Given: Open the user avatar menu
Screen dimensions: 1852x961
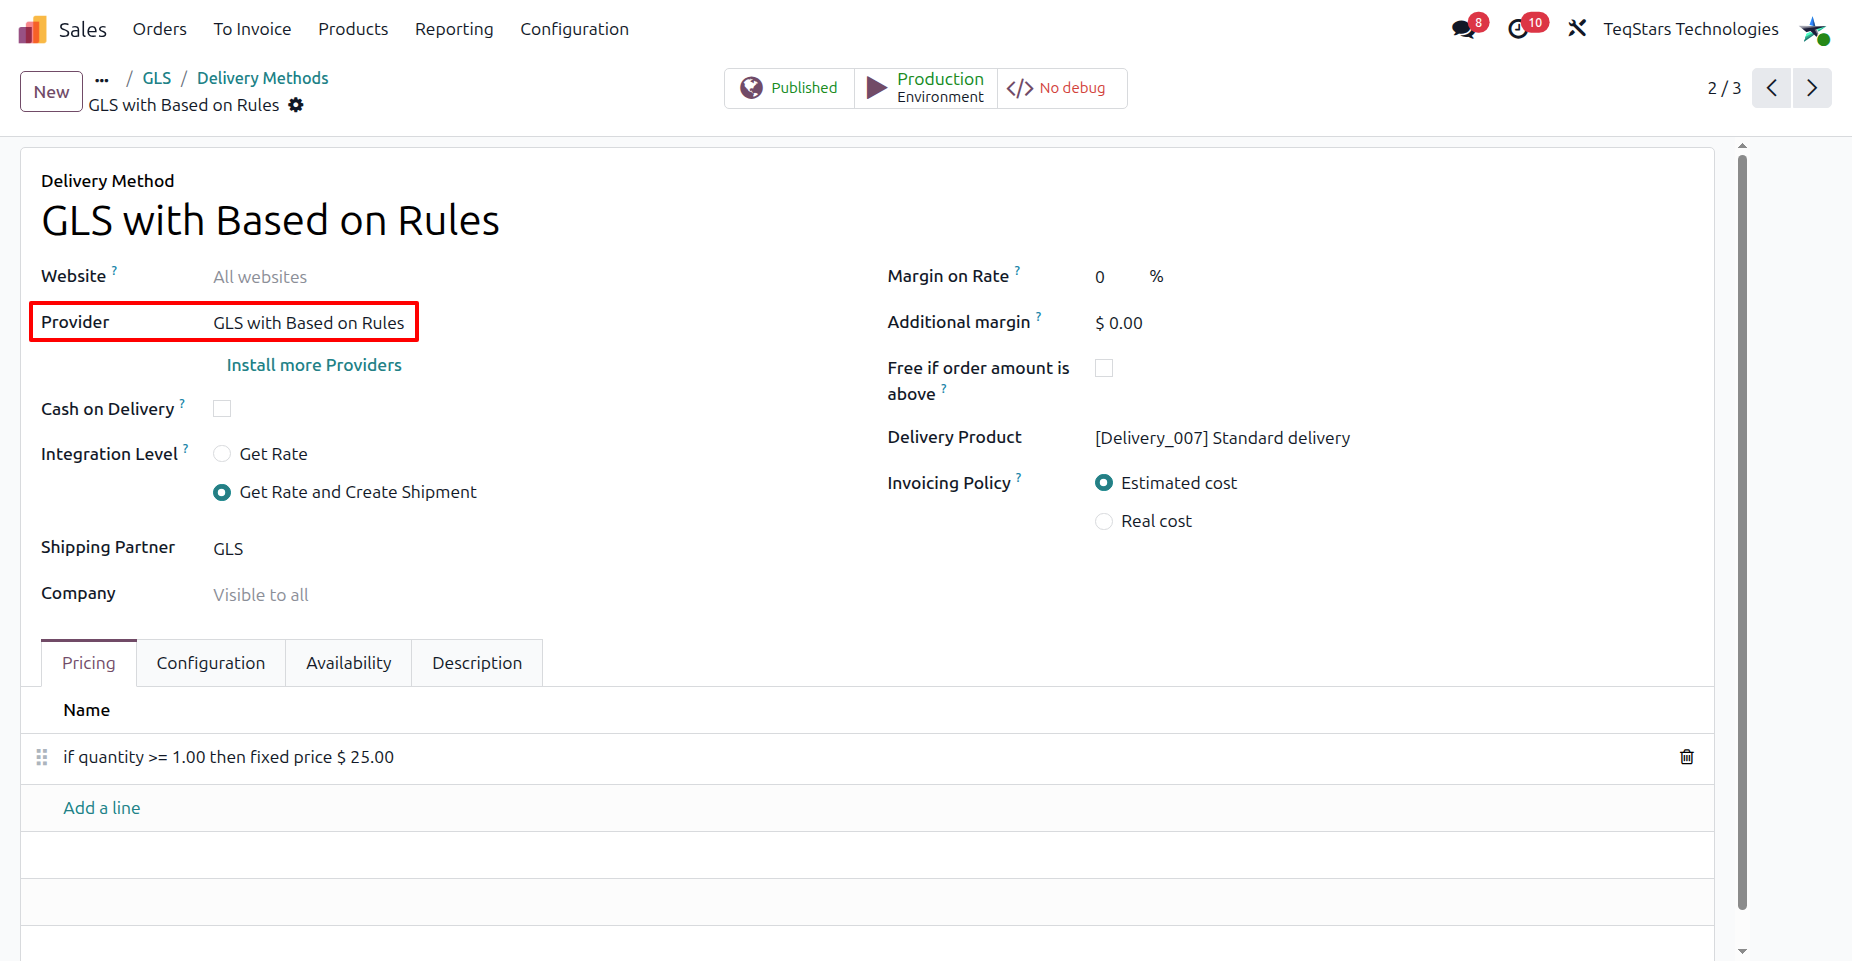Looking at the screenshot, I should [1814, 29].
